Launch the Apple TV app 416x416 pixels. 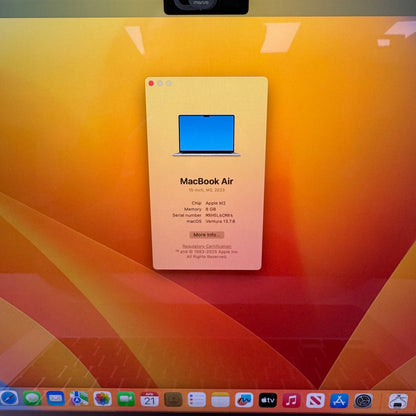pos(268,400)
